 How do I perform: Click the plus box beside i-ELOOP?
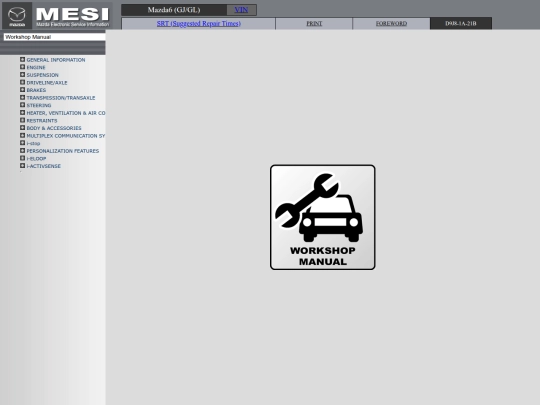tap(22, 158)
